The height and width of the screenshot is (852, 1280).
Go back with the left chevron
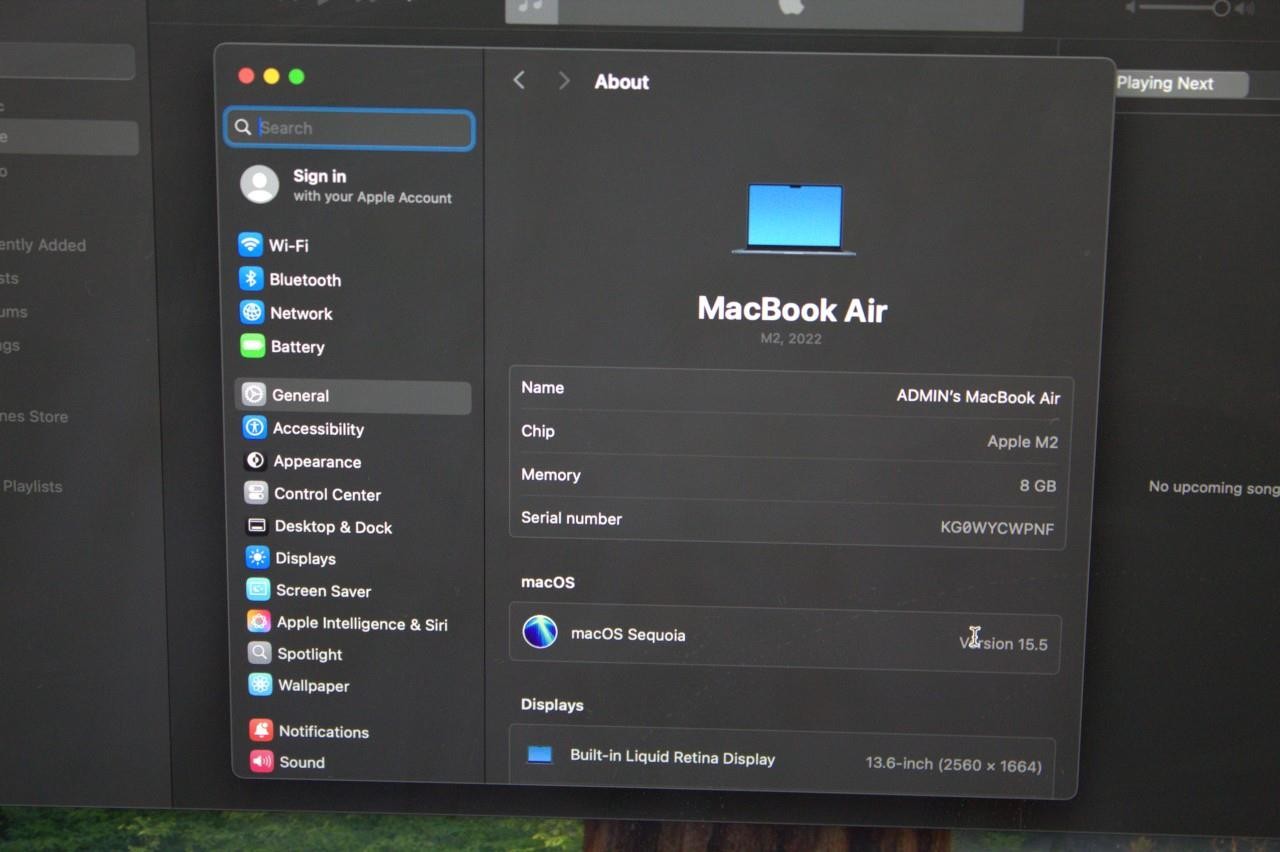(519, 80)
